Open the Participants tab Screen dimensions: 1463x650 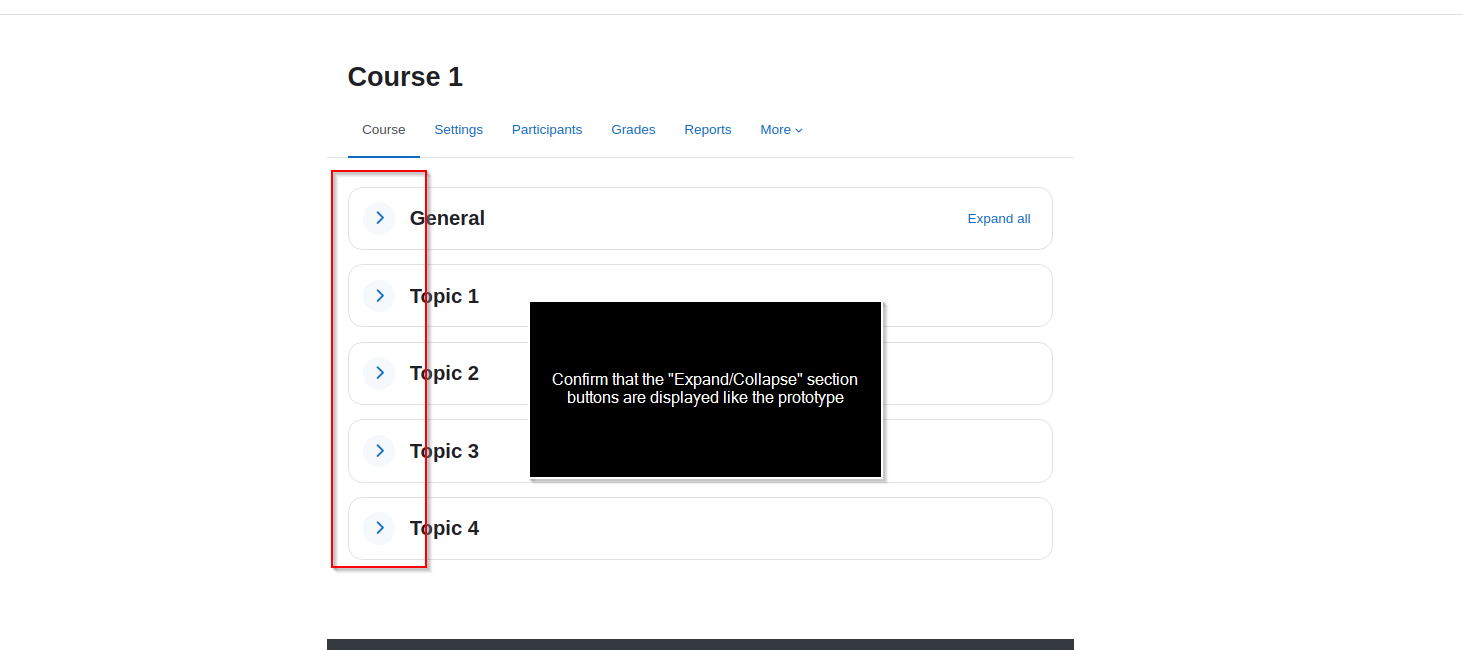point(547,130)
